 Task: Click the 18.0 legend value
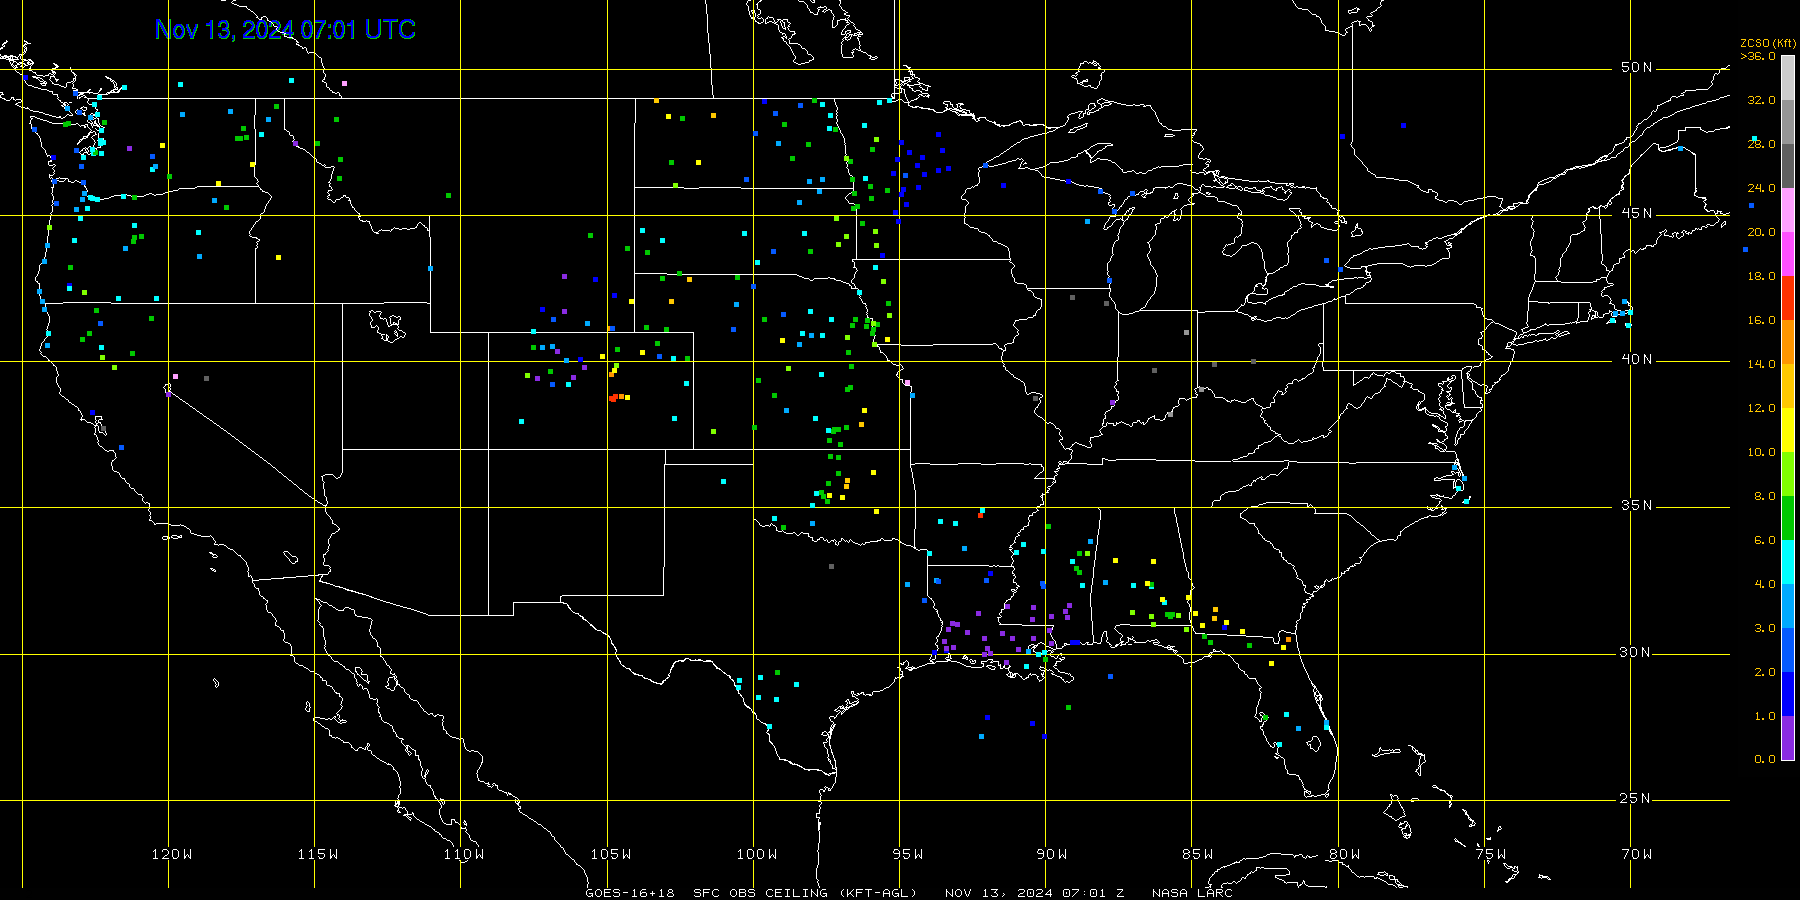1761,276
